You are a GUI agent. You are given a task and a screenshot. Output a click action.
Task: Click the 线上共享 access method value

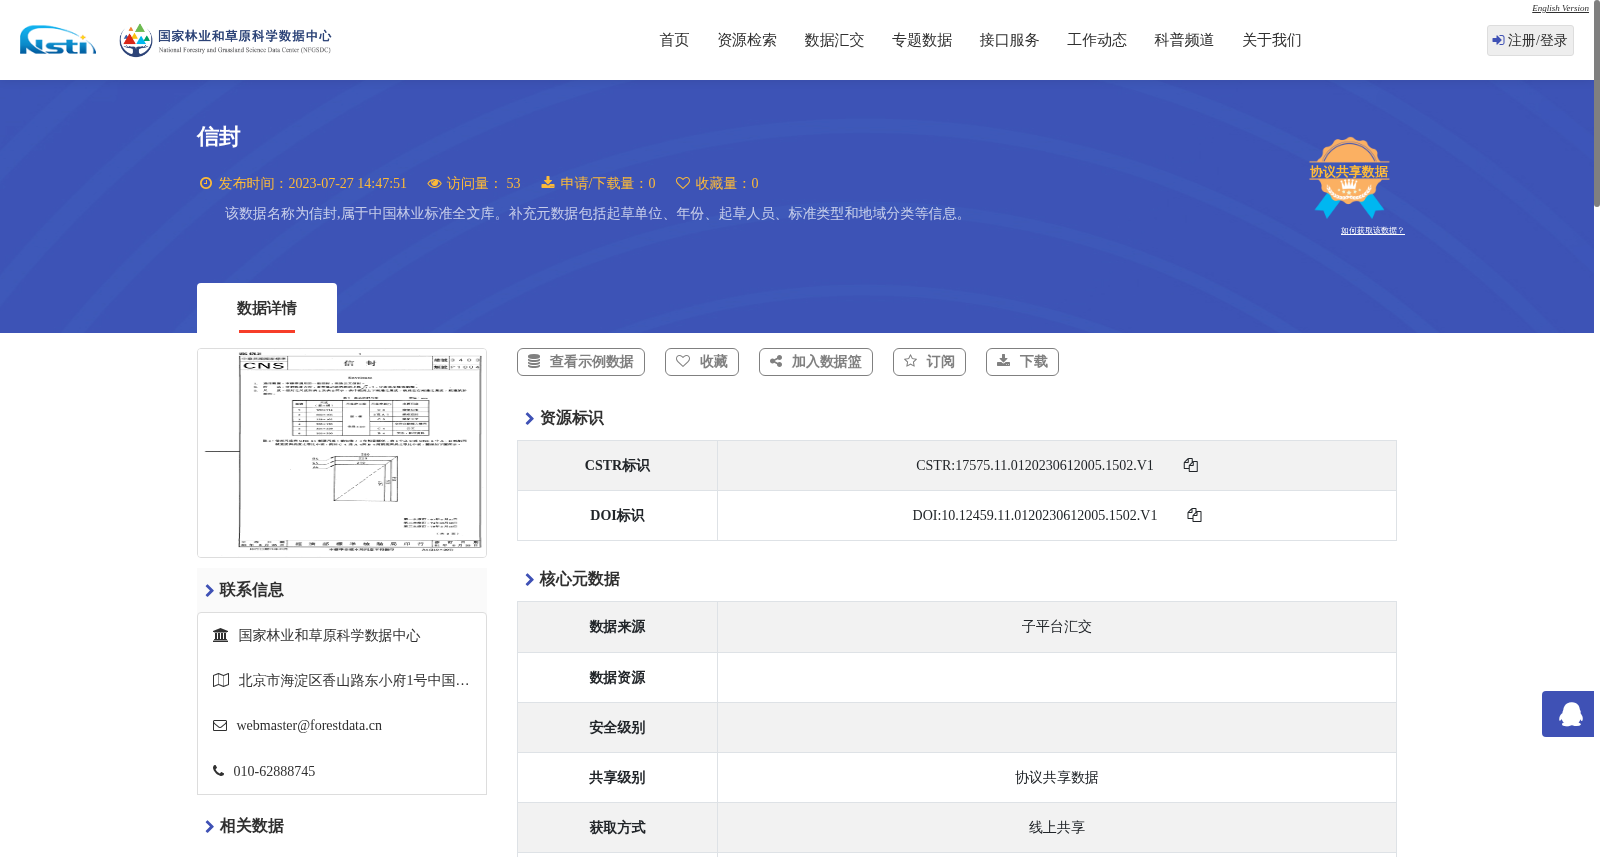pyautogui.click(x=1057, y=827)
